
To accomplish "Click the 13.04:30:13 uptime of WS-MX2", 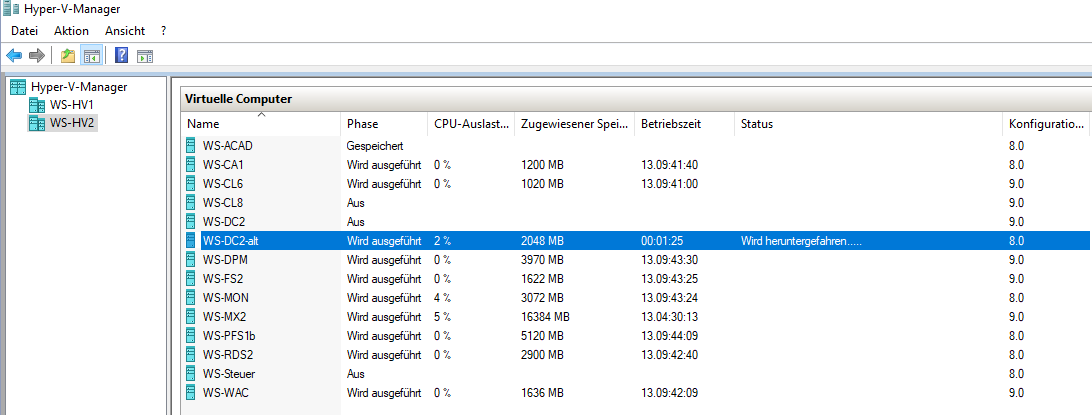I will coord(669,317).
